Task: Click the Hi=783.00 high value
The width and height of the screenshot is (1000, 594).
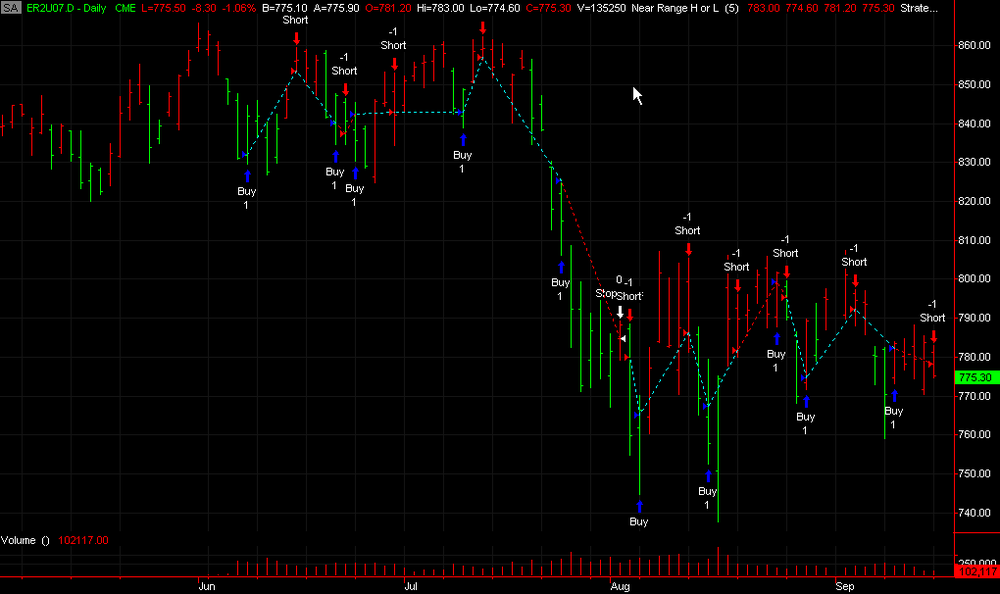Action: pyautogui.click(x=441, y=8)
